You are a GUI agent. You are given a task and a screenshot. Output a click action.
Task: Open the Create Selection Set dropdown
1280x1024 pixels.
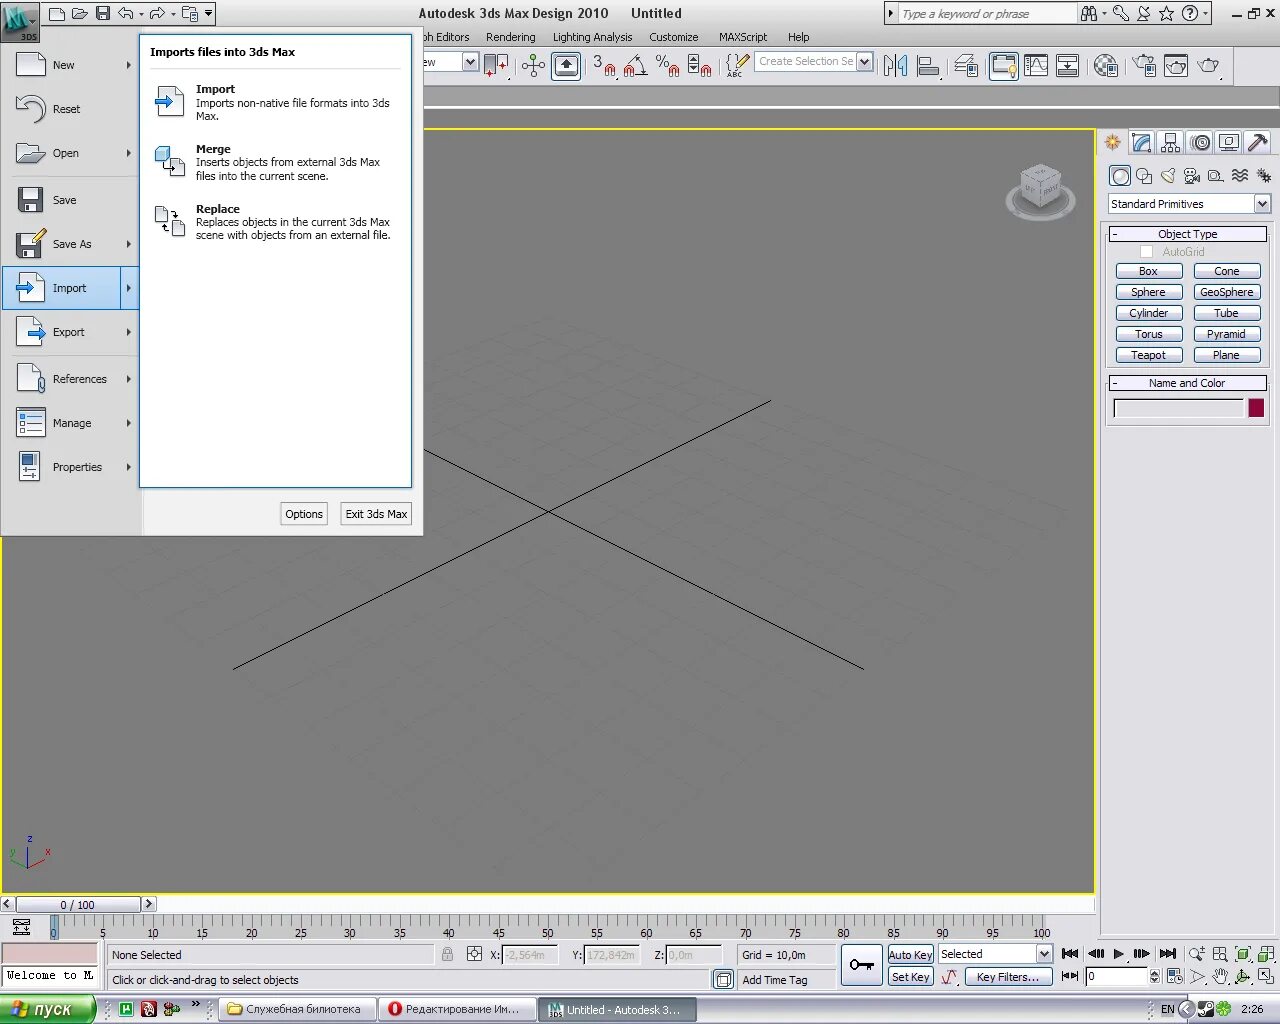(814, 62)
